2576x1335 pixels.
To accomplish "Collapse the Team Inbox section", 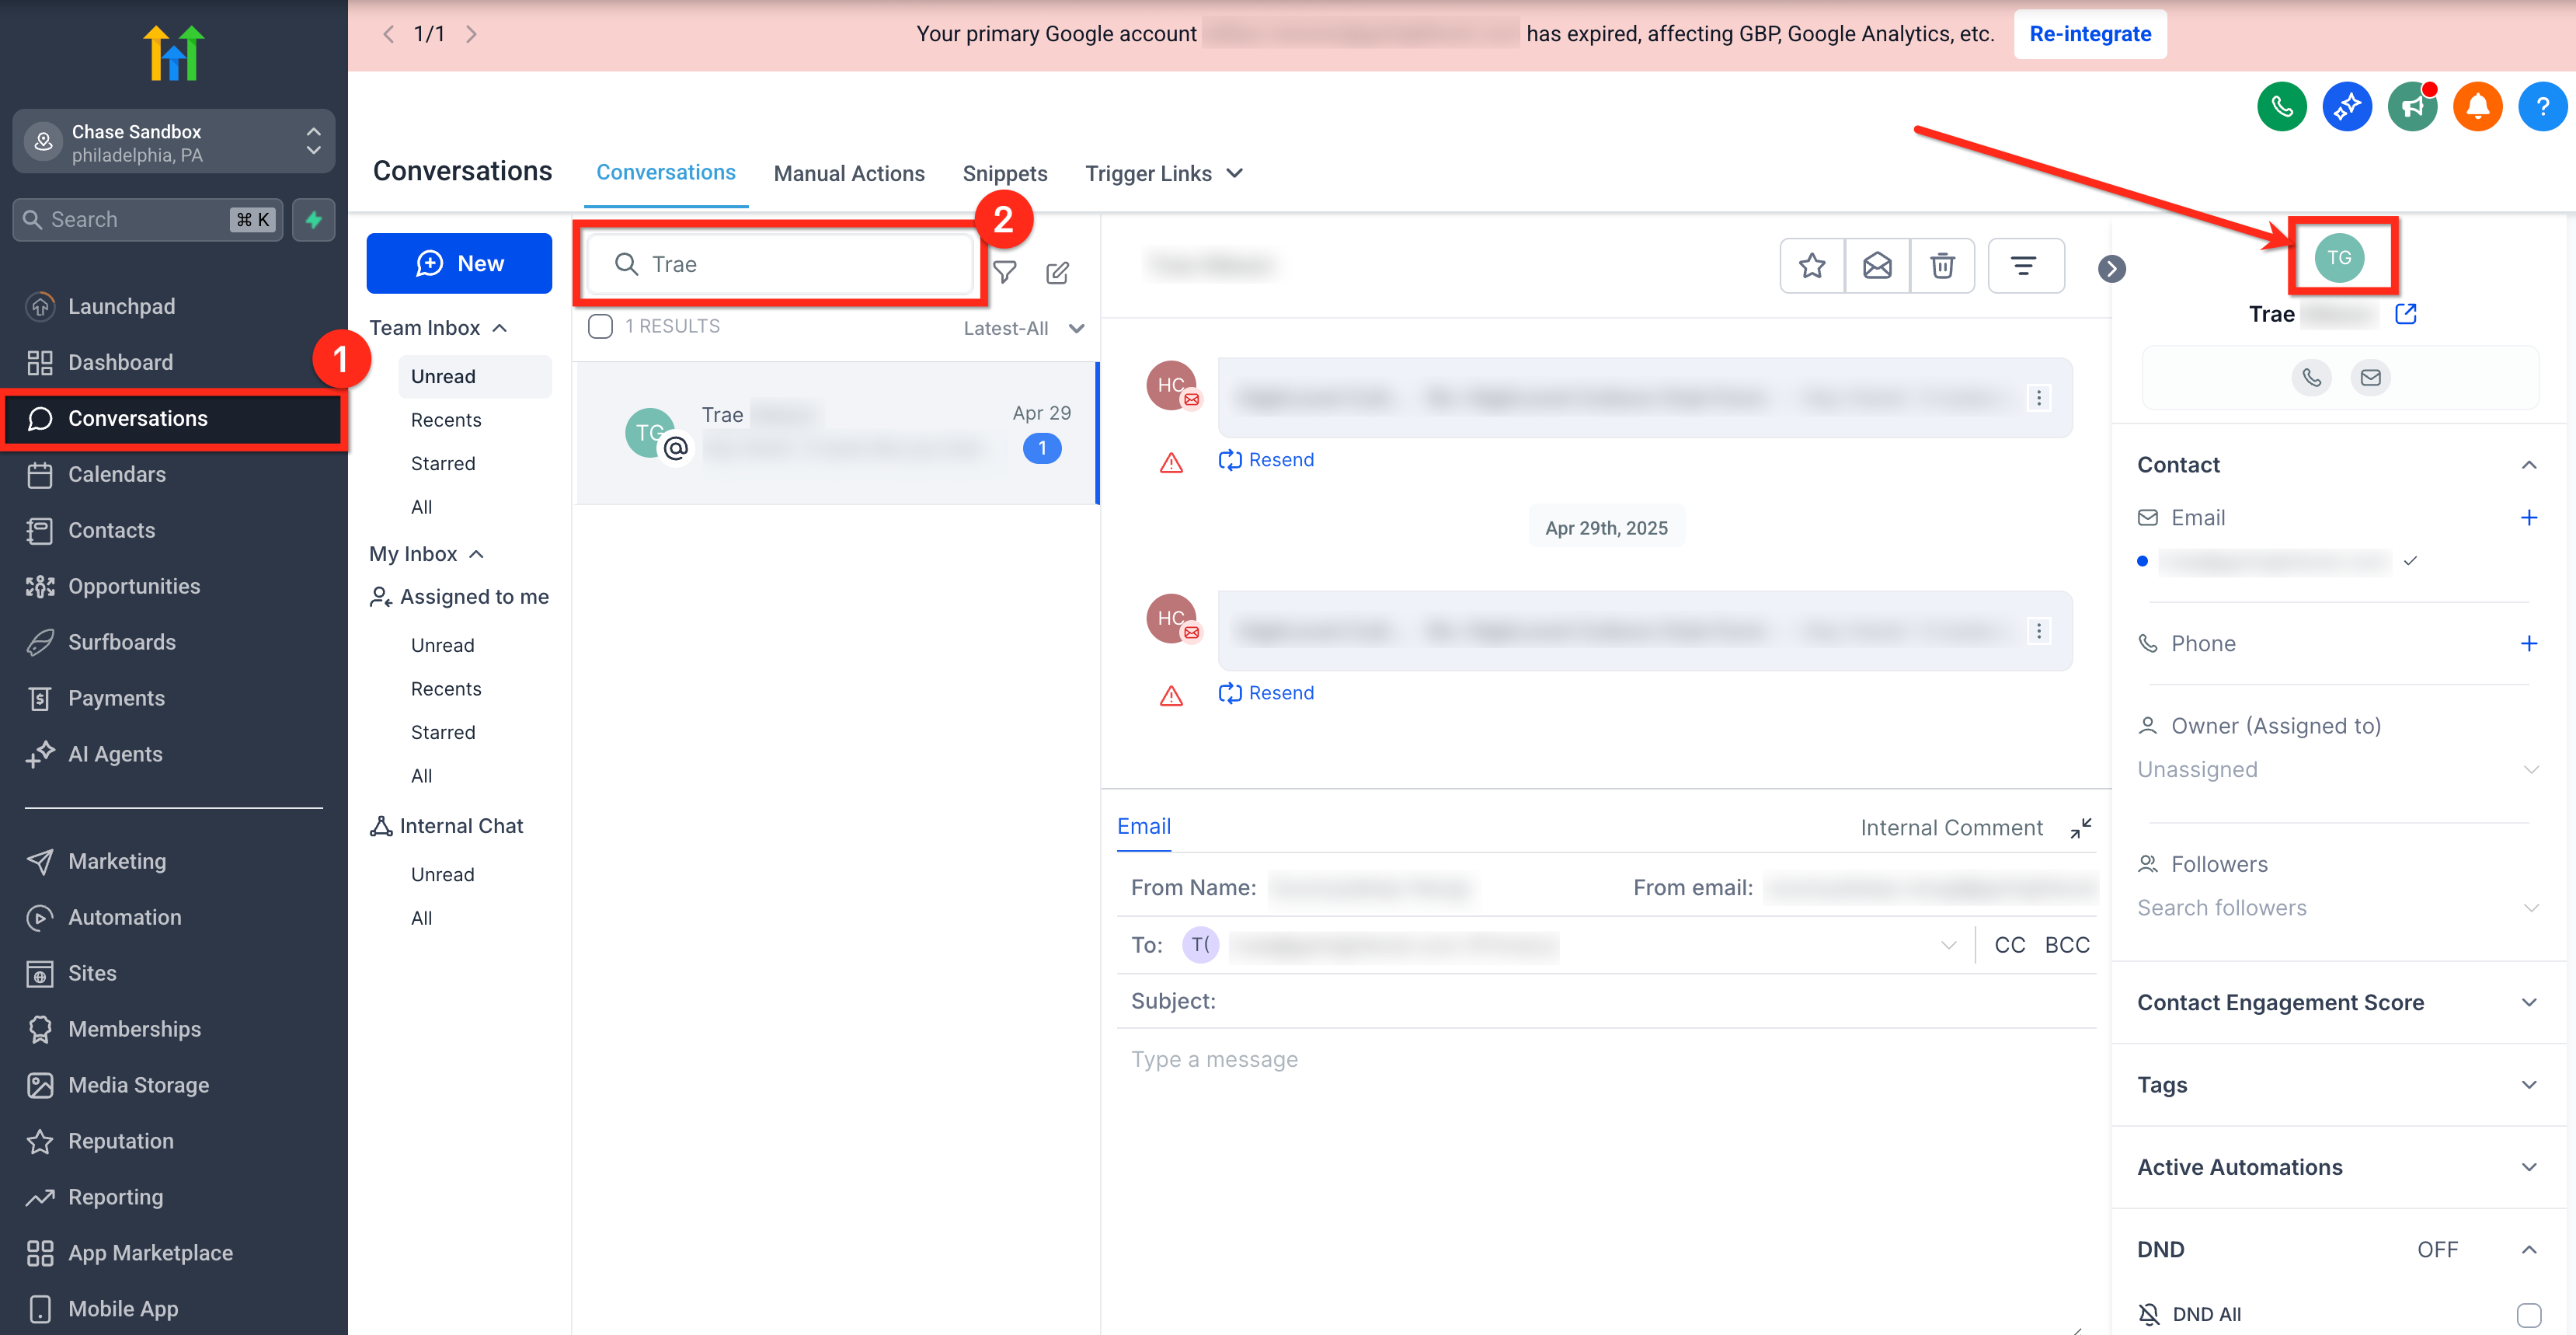I will [x=438, y=328].
